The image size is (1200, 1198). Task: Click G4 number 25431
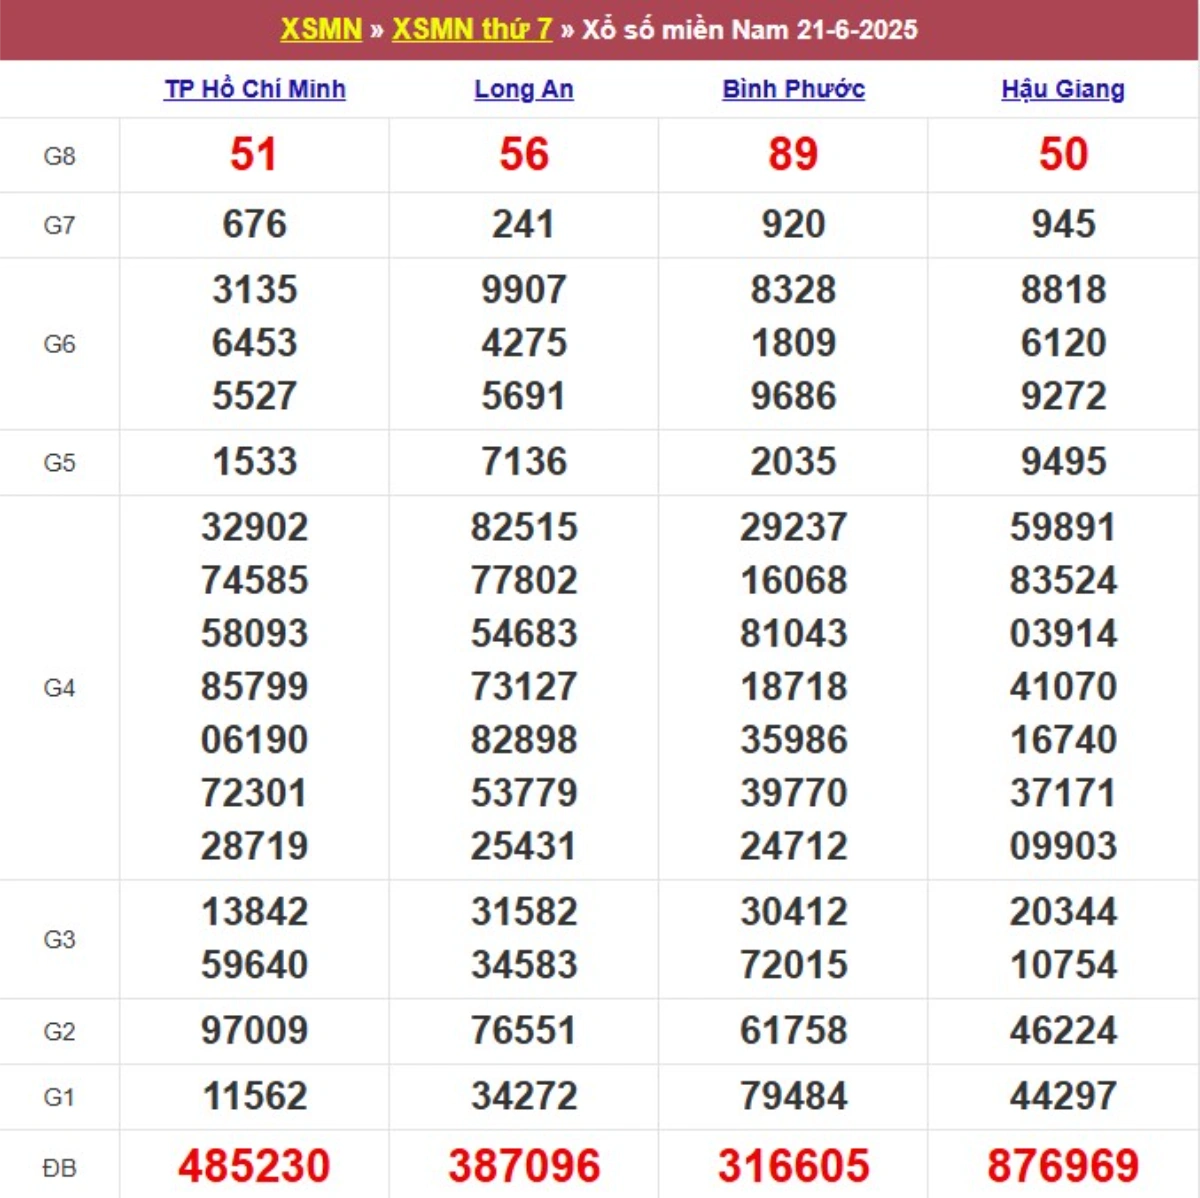coord(524,846)
